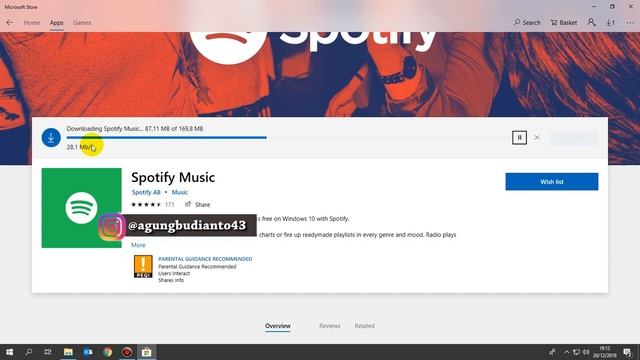Open the Windows Start menu
640x360 pixels.
(x=9, y=352)
